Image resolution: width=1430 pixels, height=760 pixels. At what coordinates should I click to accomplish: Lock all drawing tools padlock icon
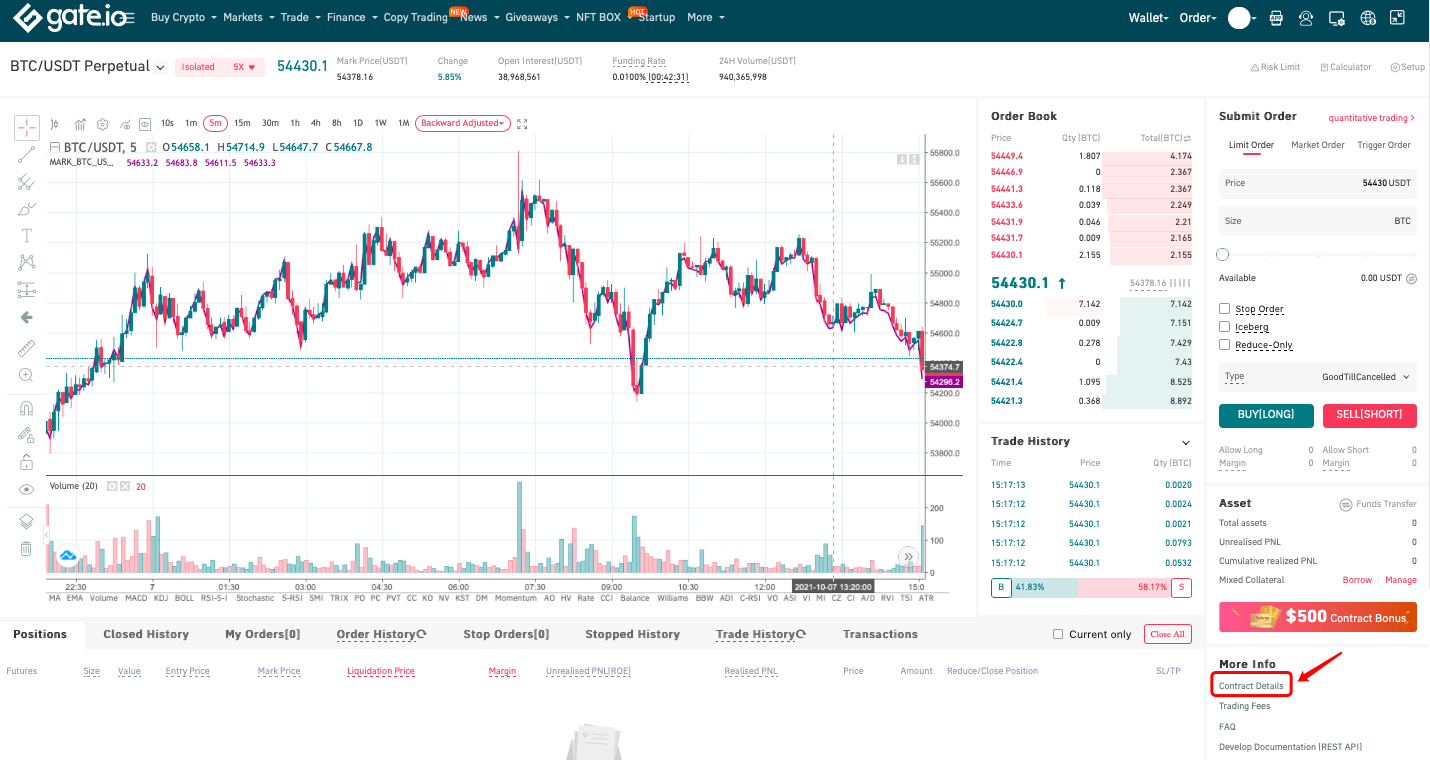pyautogui.click(x=27, y=462)
